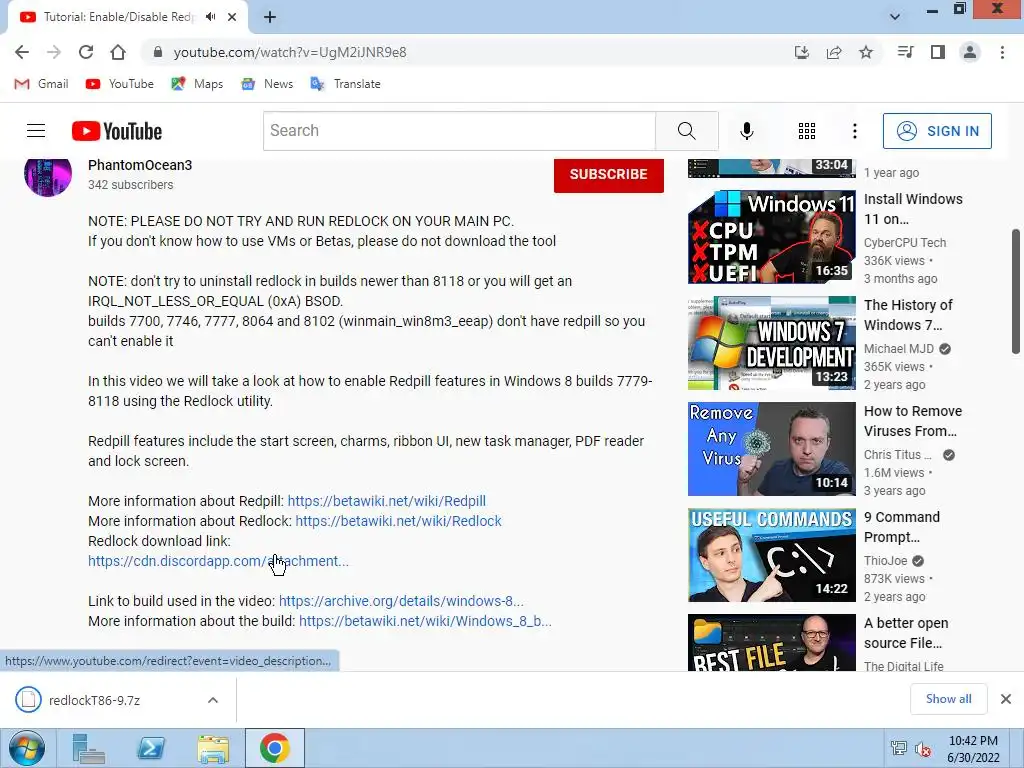Open 'The History of Windows 7…' title
The image size is (1024, 768).
click(x=908, y=315)
